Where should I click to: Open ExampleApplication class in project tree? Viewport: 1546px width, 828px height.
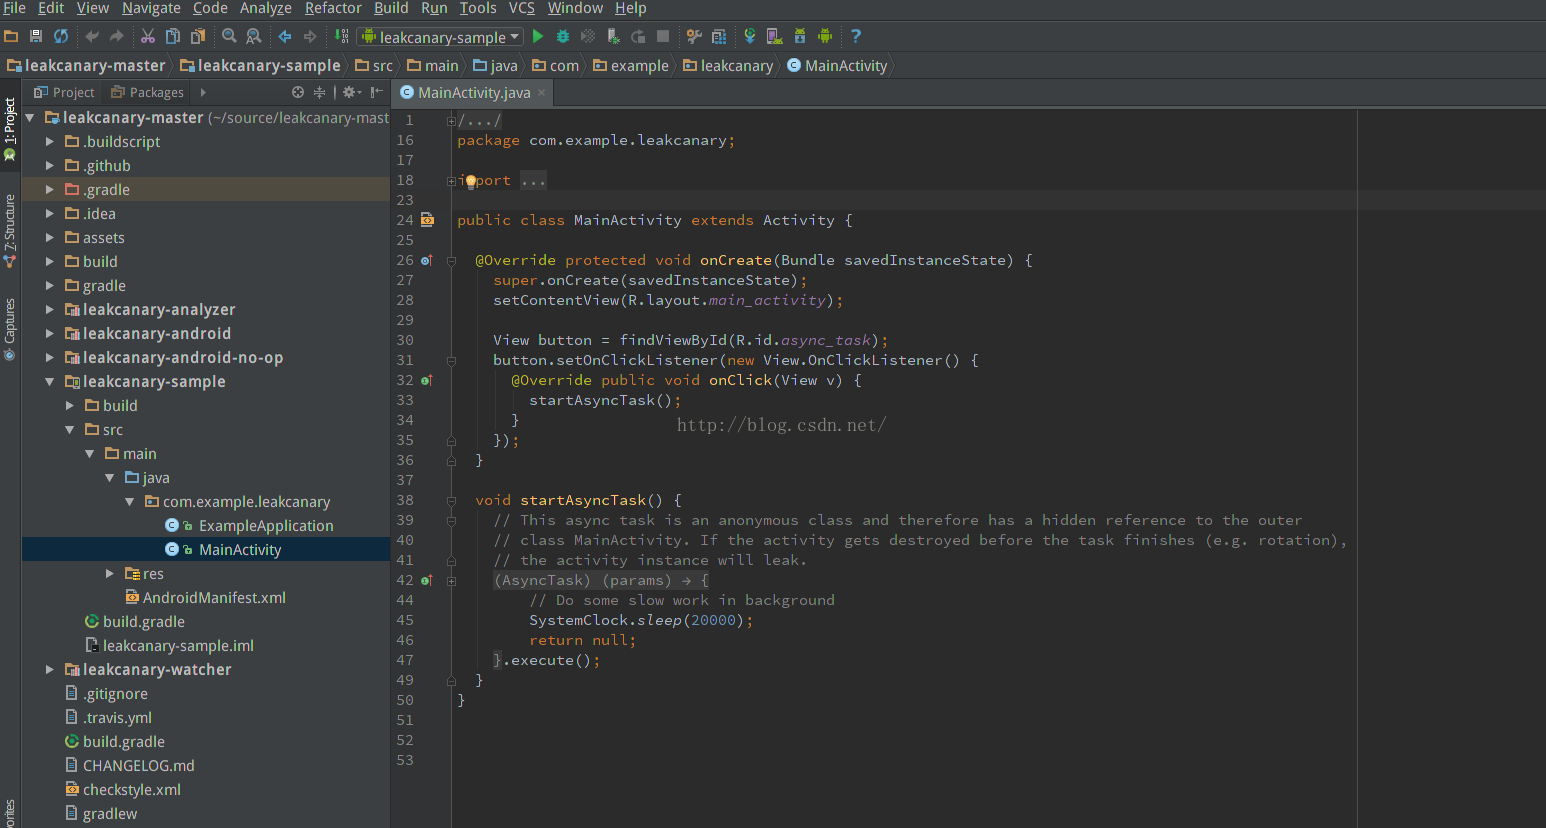point(265,526)
